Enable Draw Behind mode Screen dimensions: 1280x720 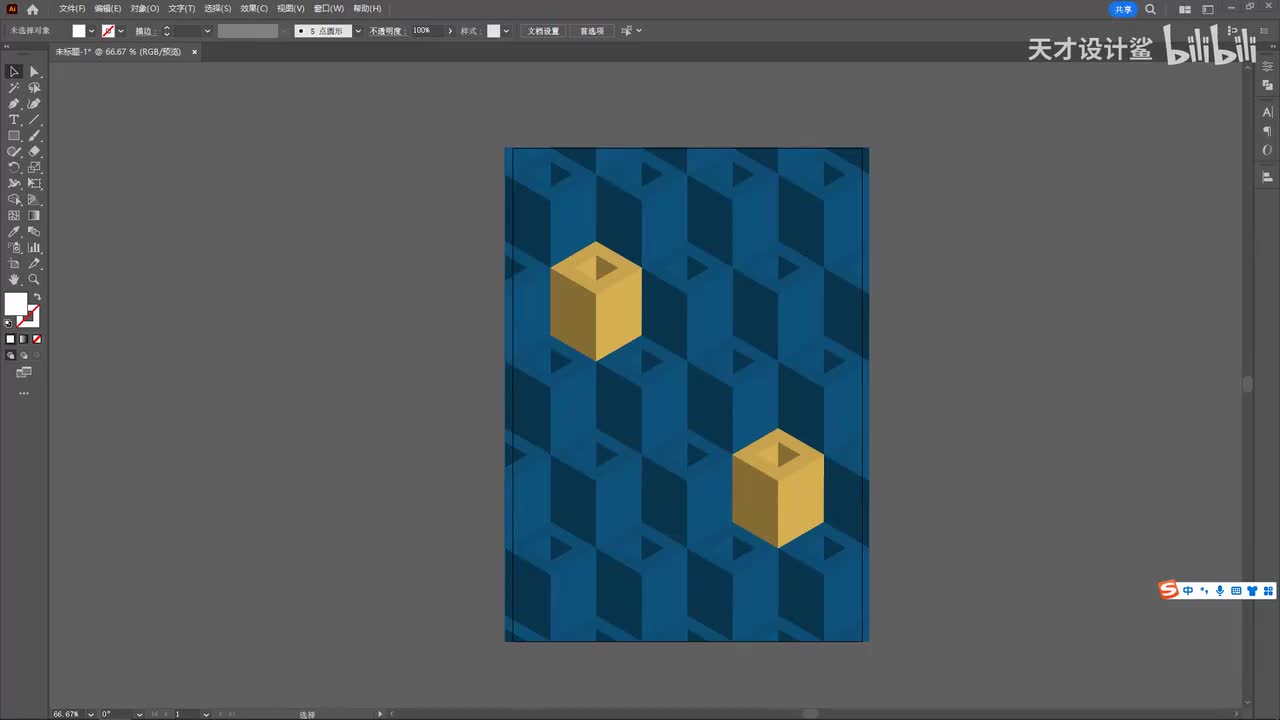pyautogui.click(x=24, y=355)
